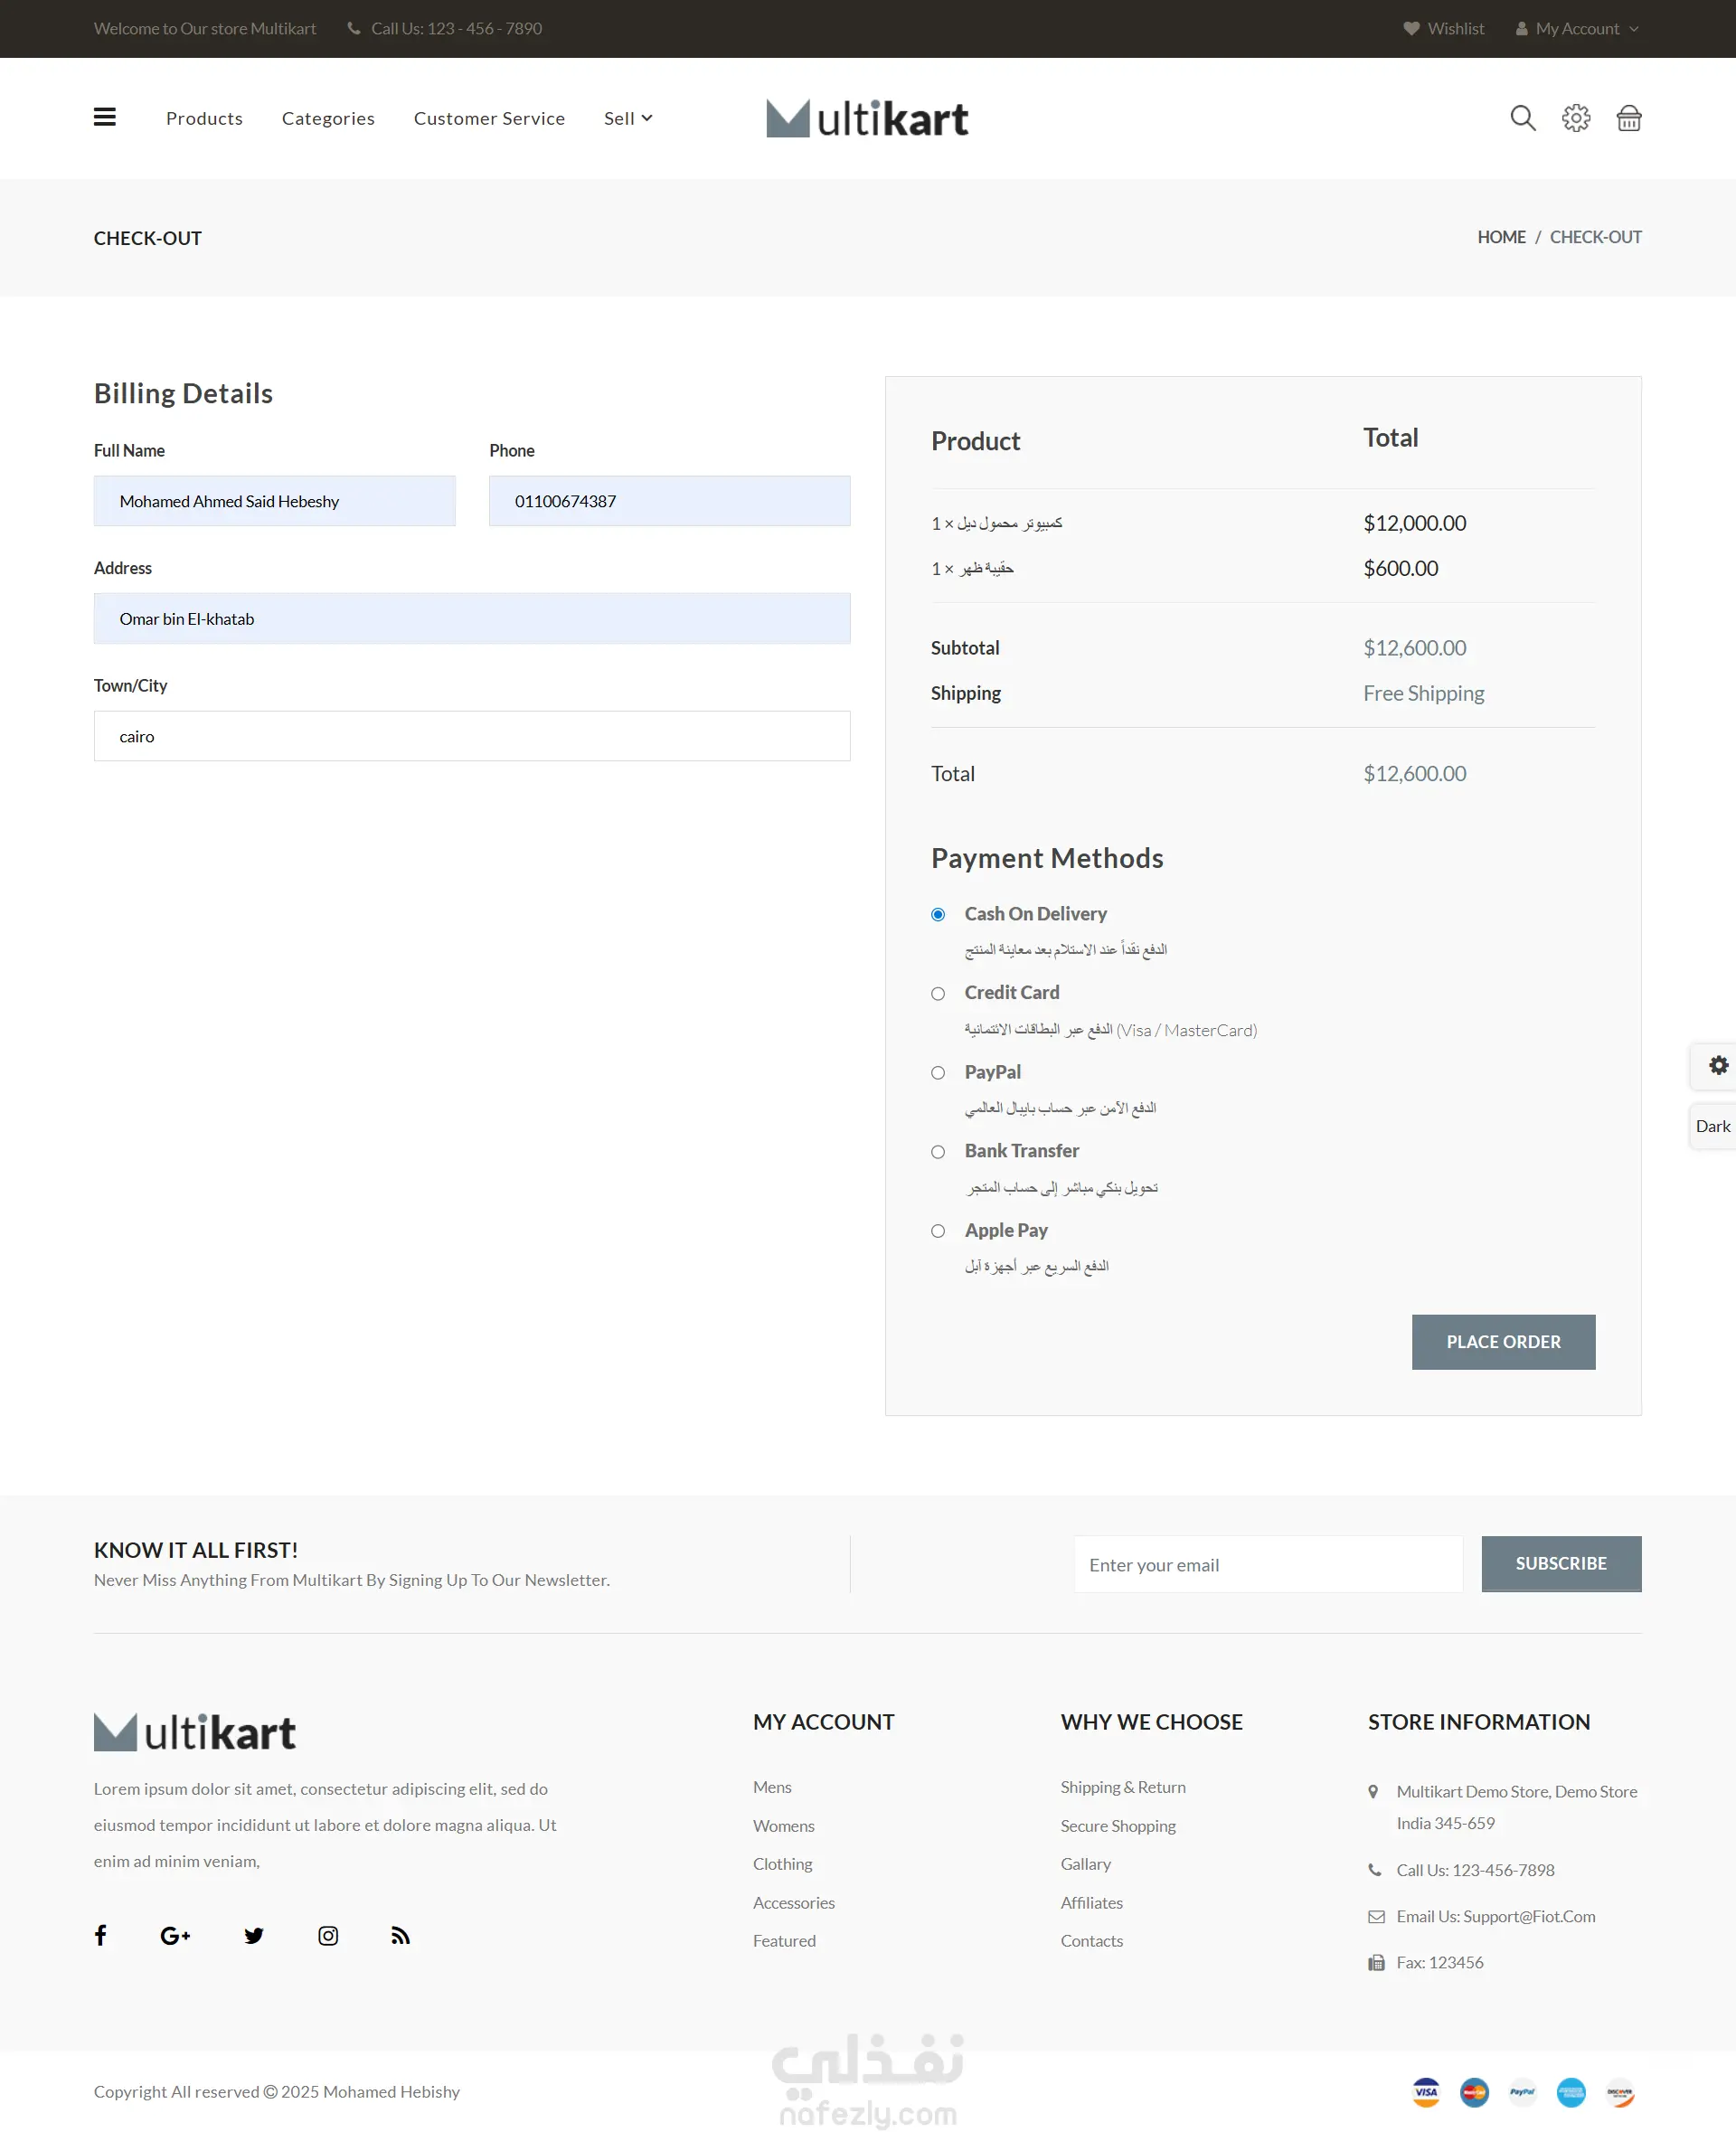1736x2132 pixels.
Task: Choose the PayPal payment radio button
Action: tap(938, 1072)
